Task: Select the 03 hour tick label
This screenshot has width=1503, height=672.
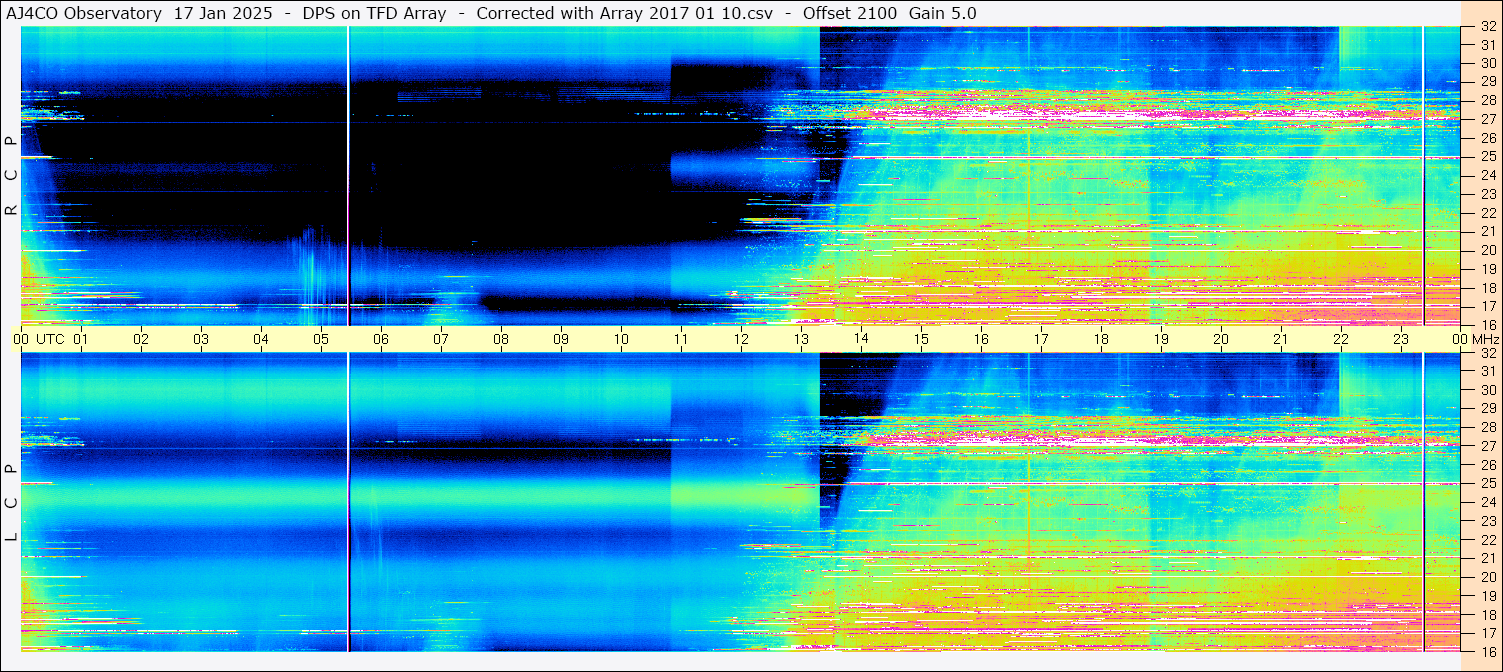Action: (201, 340)
